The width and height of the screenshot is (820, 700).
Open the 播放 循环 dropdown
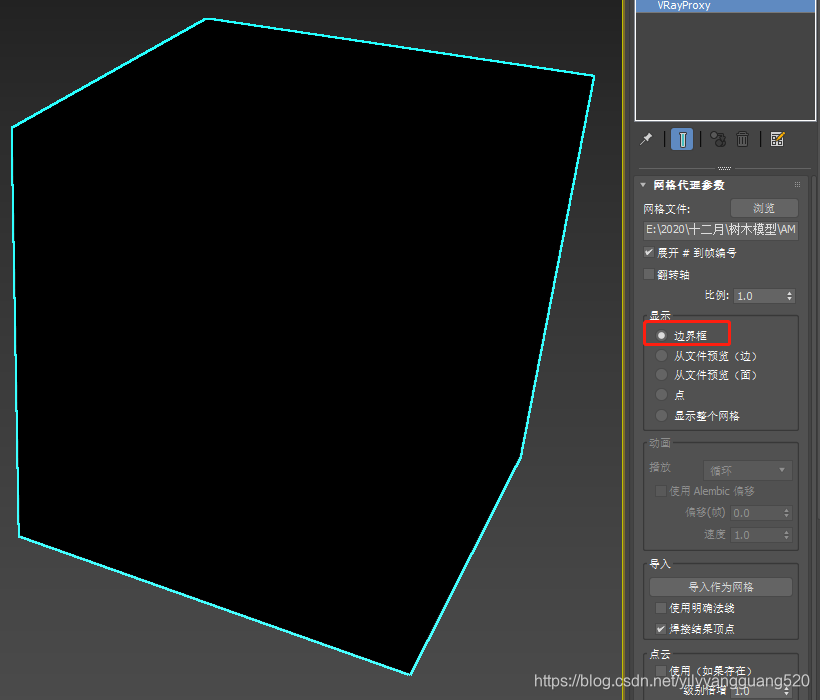(748, 470)
